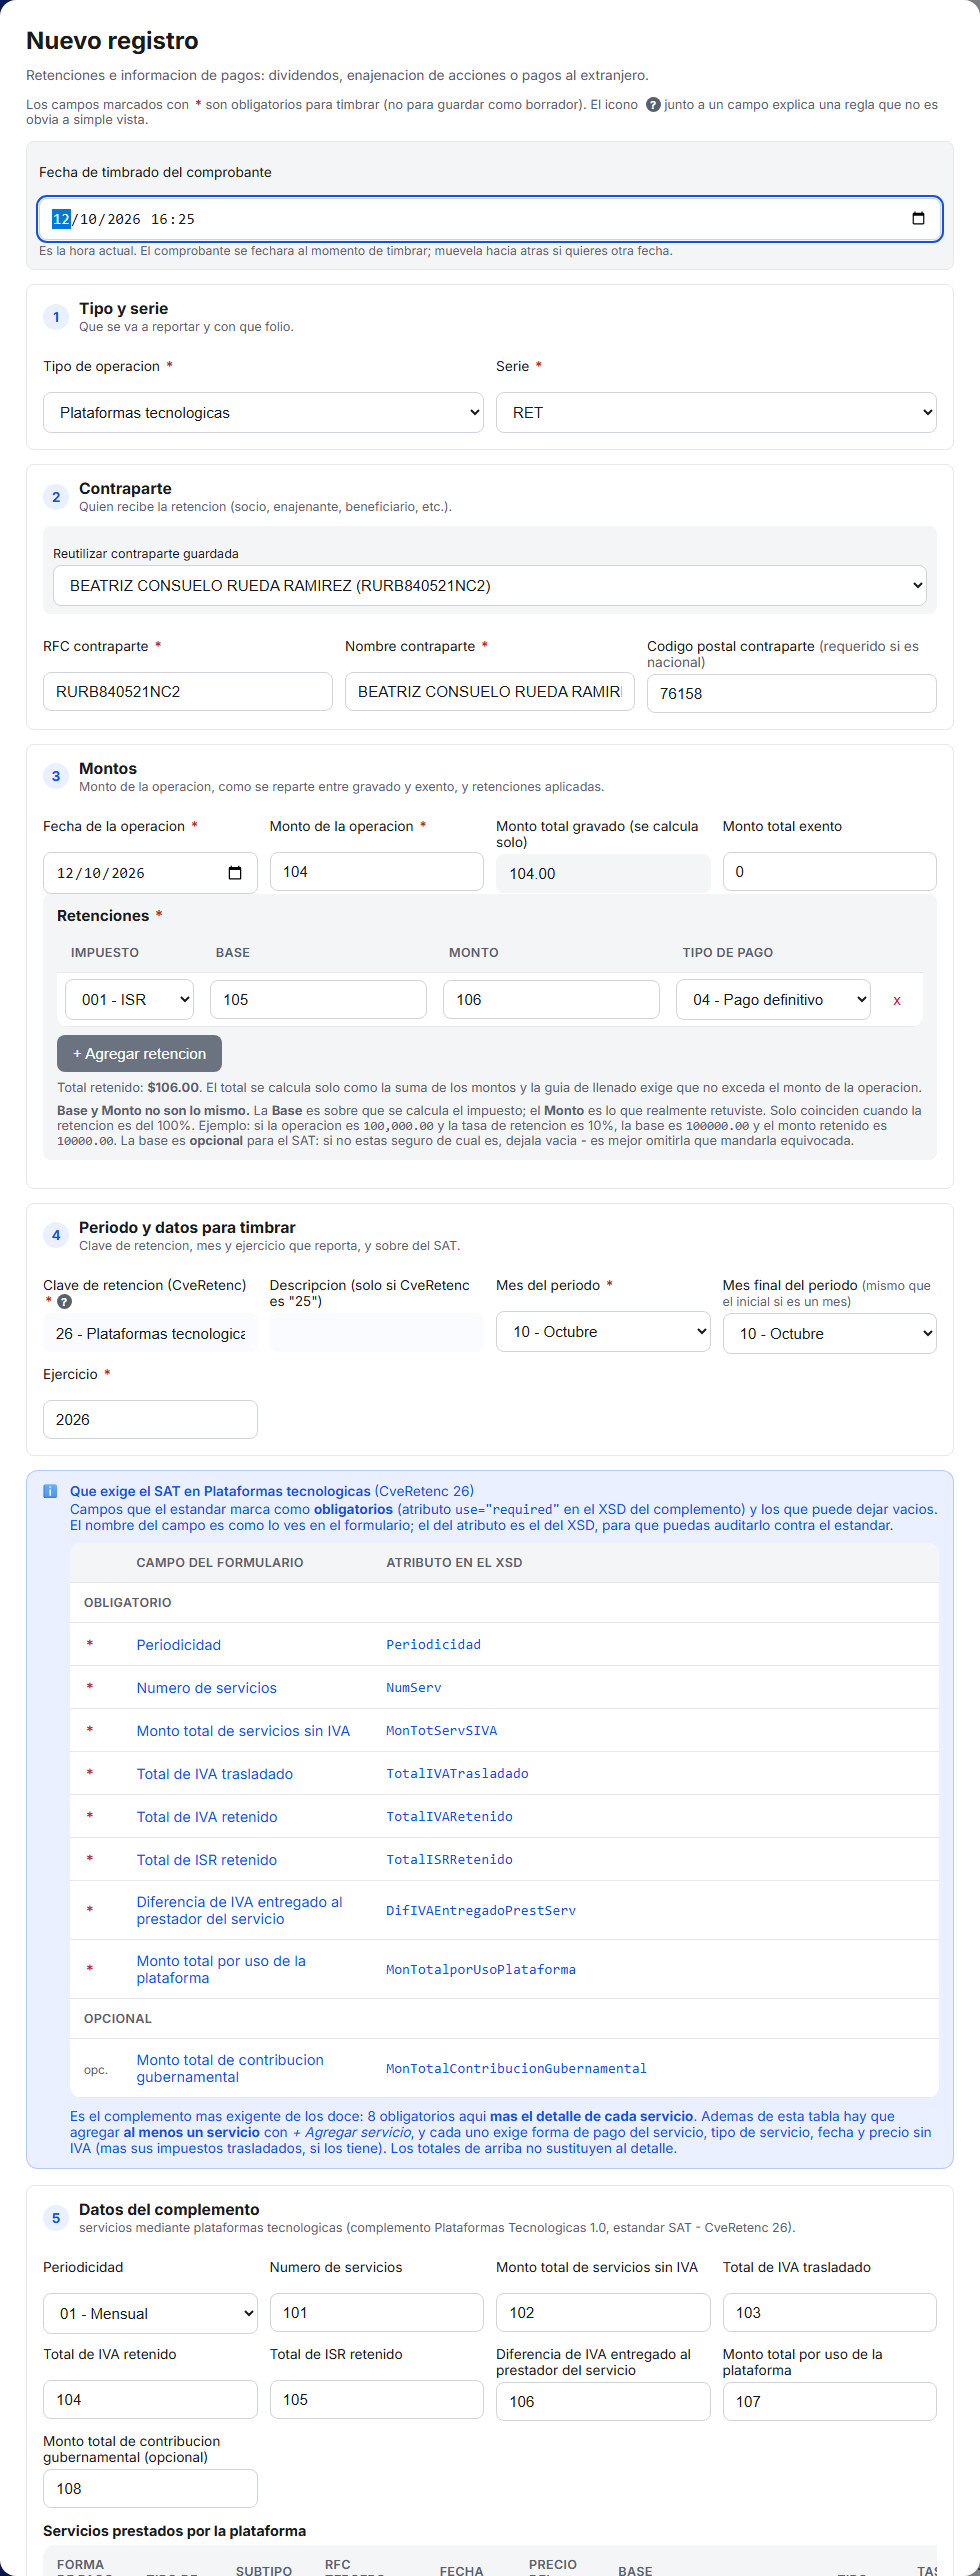This screenshot has height=2576, width=980.
Task: Click the RFC contraparte input field
Action: point(188,692)
